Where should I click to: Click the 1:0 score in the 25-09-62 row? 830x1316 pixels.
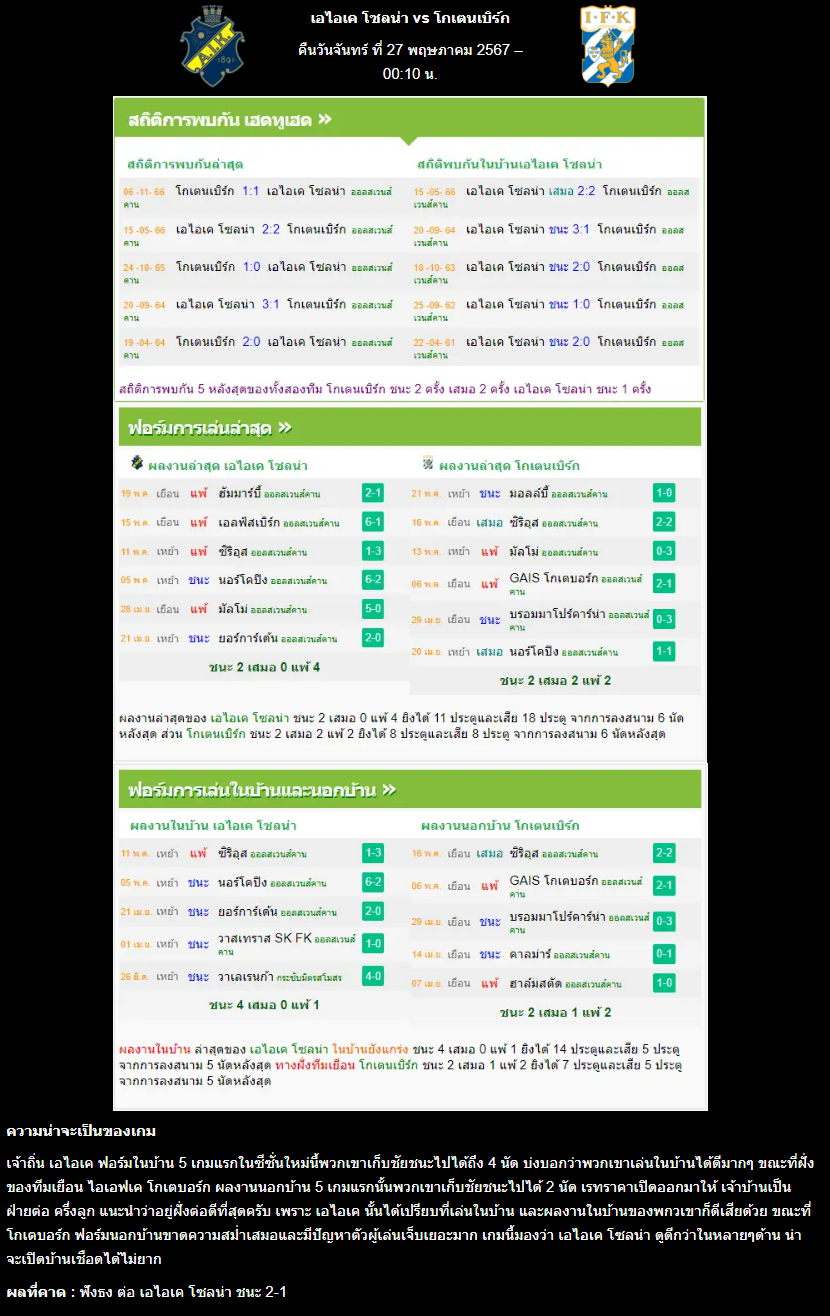(581, 303)
